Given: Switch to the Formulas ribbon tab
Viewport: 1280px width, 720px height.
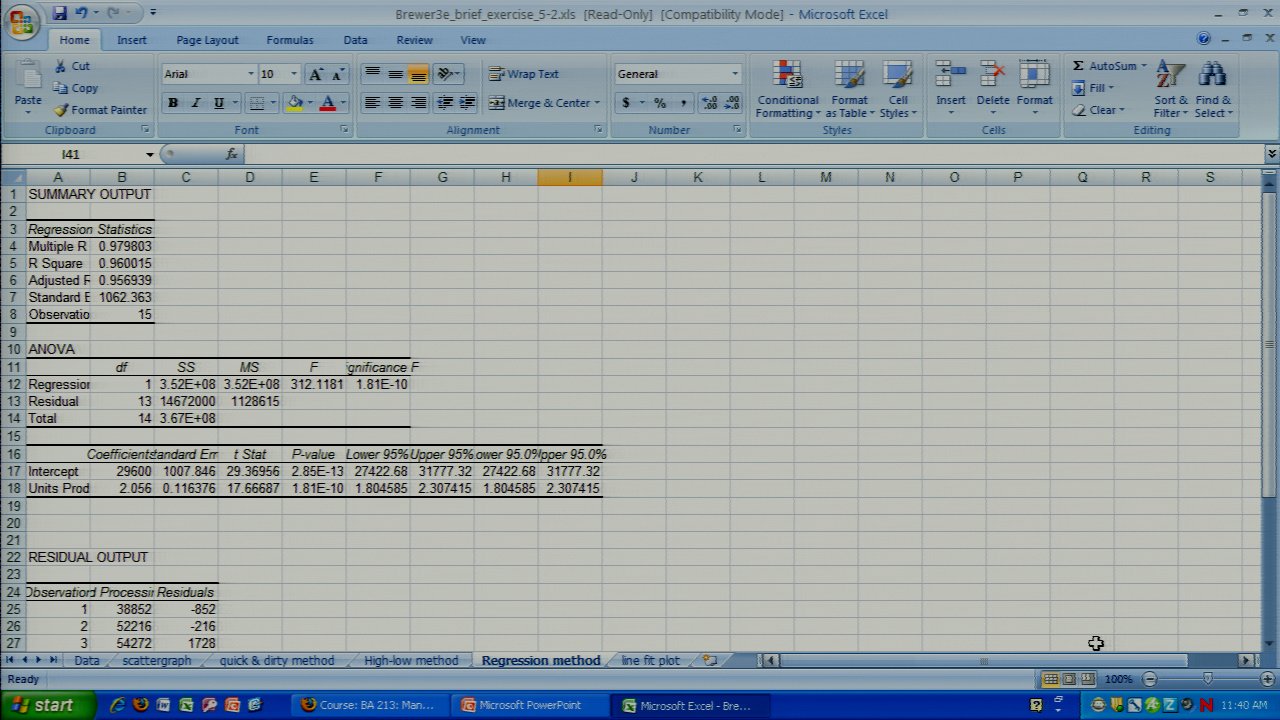Looking at the screenshot, I should [x=289, y=40].
